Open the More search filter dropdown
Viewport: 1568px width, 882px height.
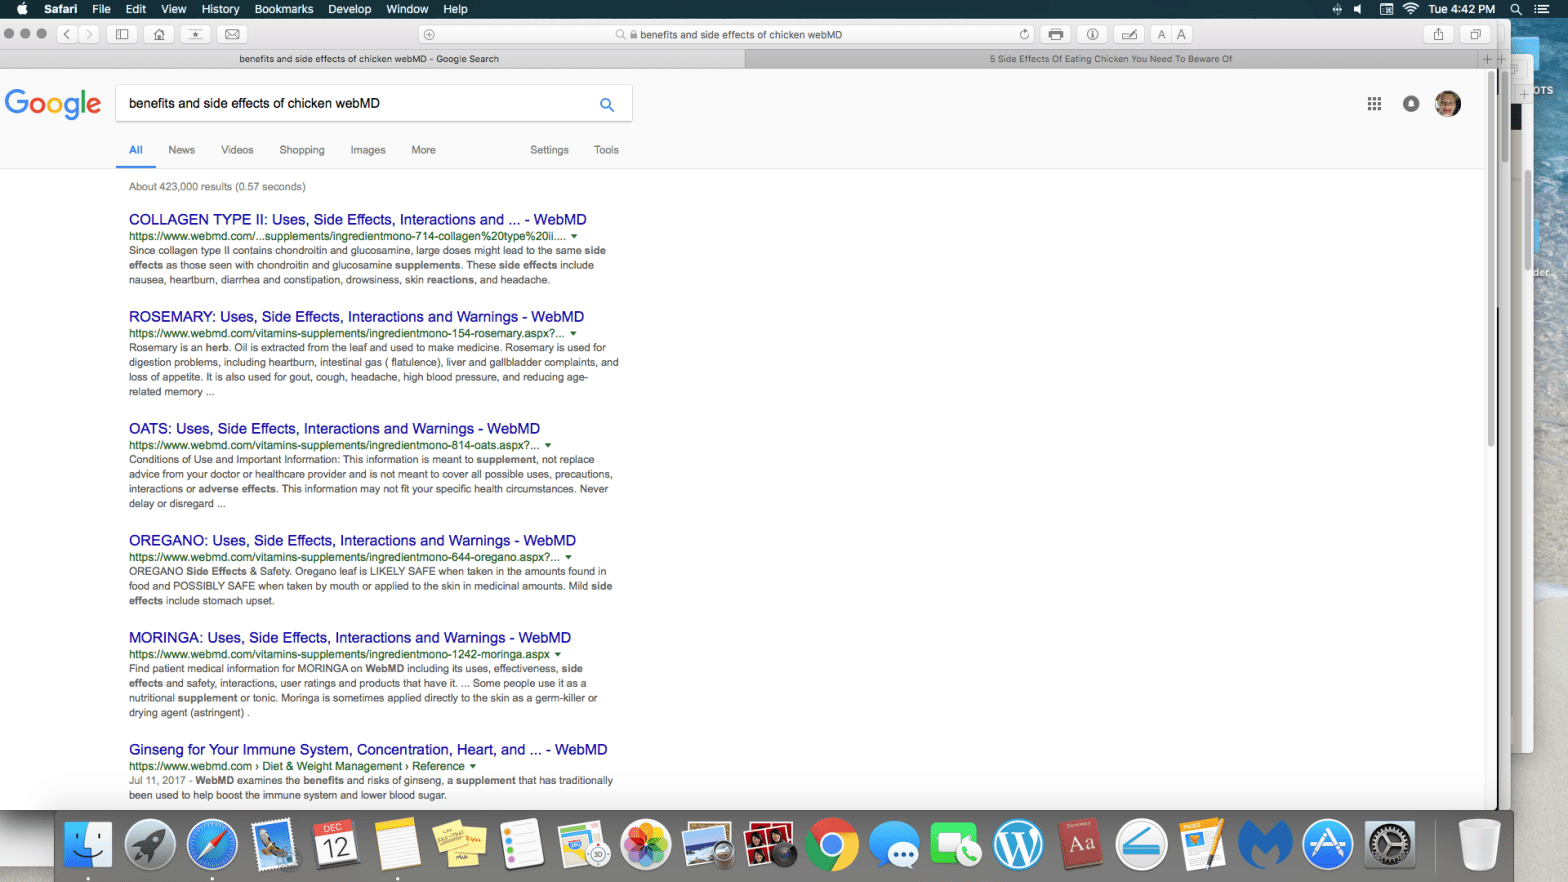[x=423, y=150]
